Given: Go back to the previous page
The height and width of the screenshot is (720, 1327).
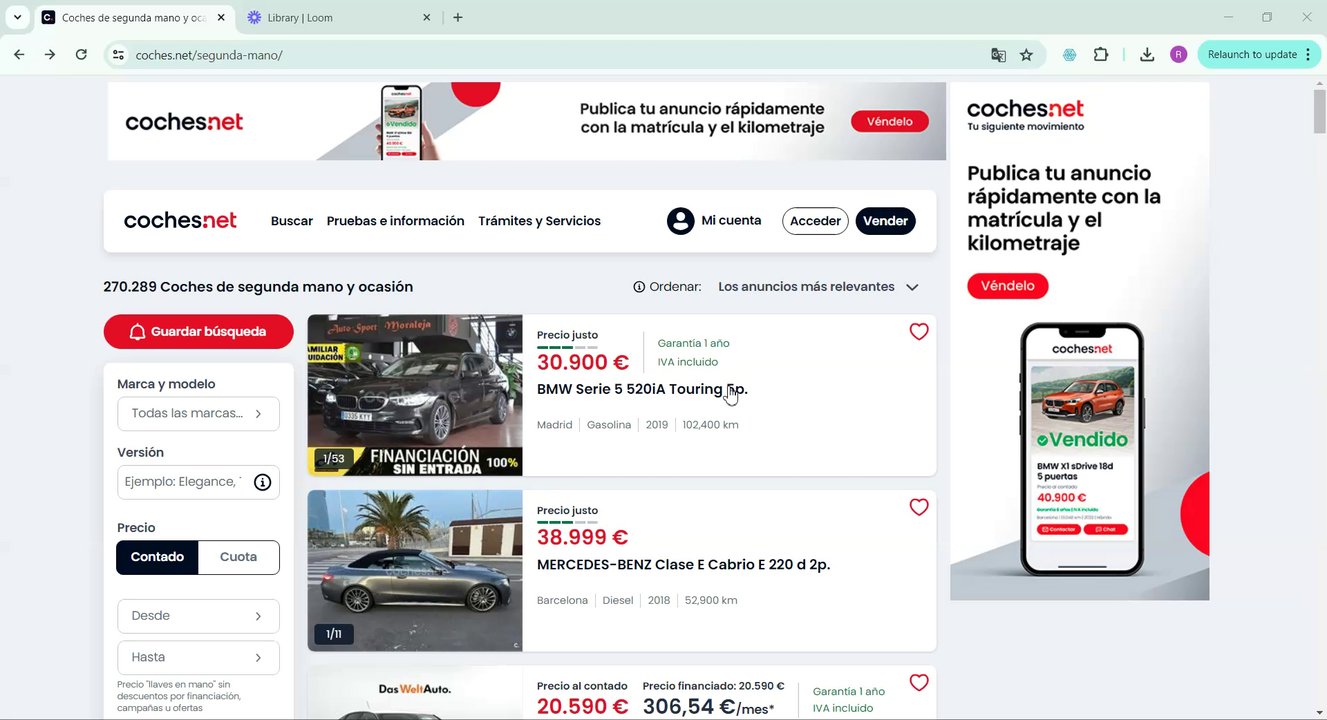Looking at the screenshot, I should (x=19, y=54).
